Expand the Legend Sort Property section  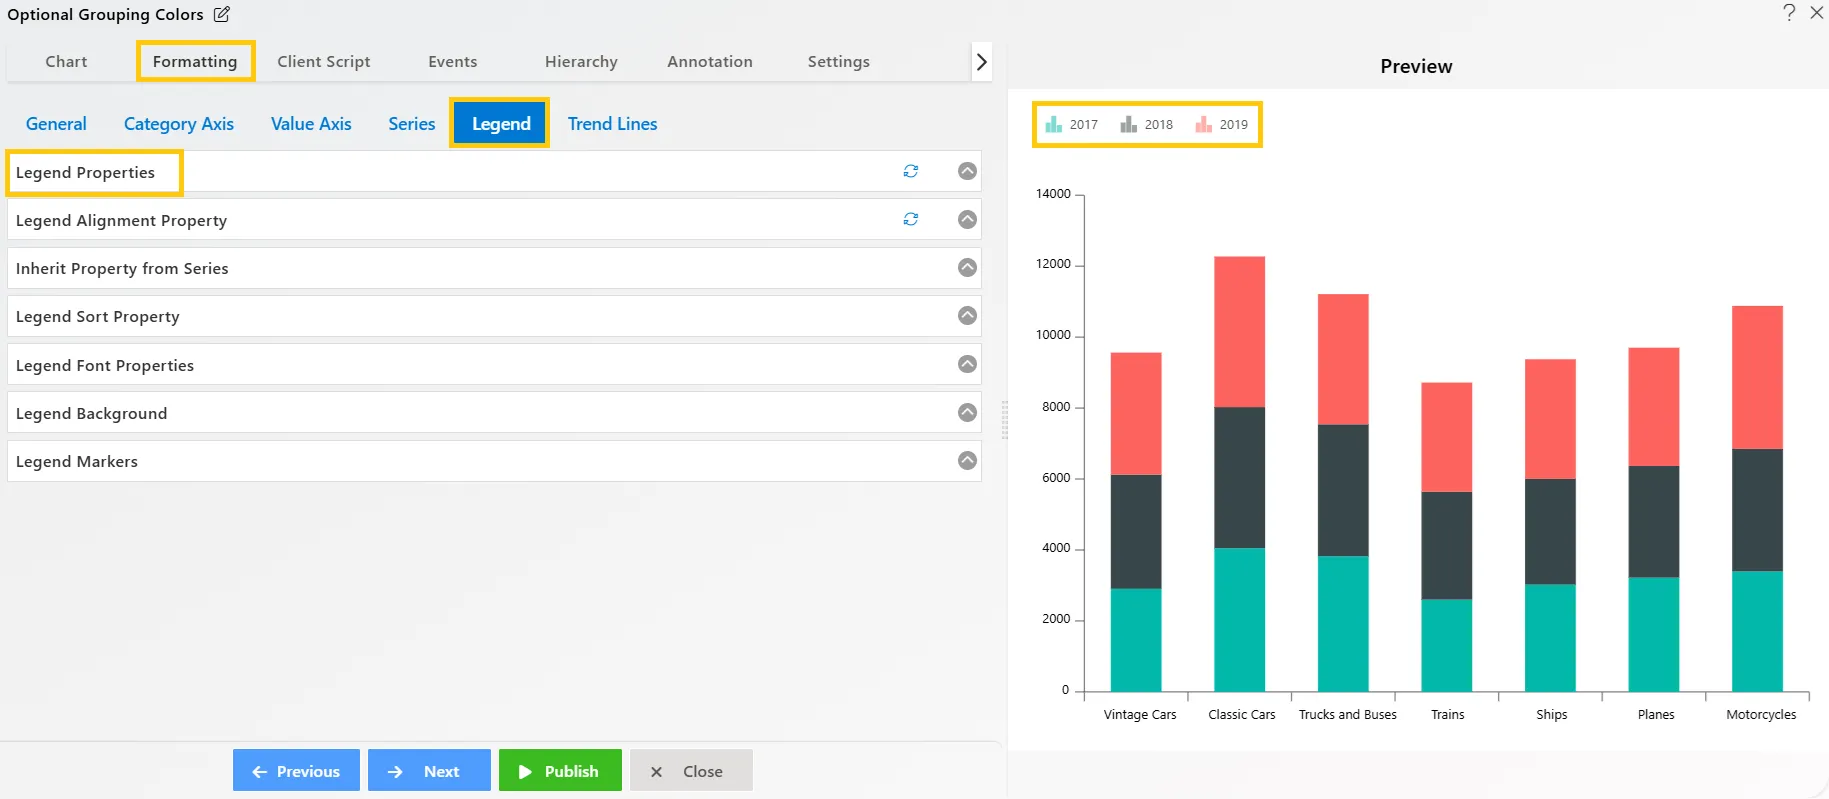point(967,315)
